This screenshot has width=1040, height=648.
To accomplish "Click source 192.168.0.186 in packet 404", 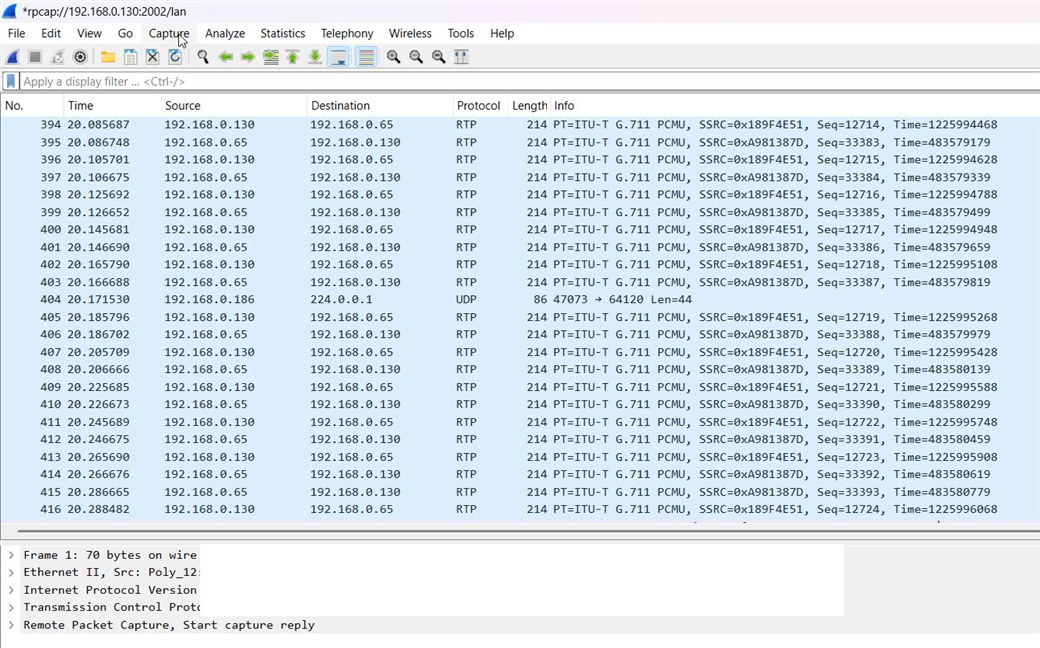I will tap(210, 300).
